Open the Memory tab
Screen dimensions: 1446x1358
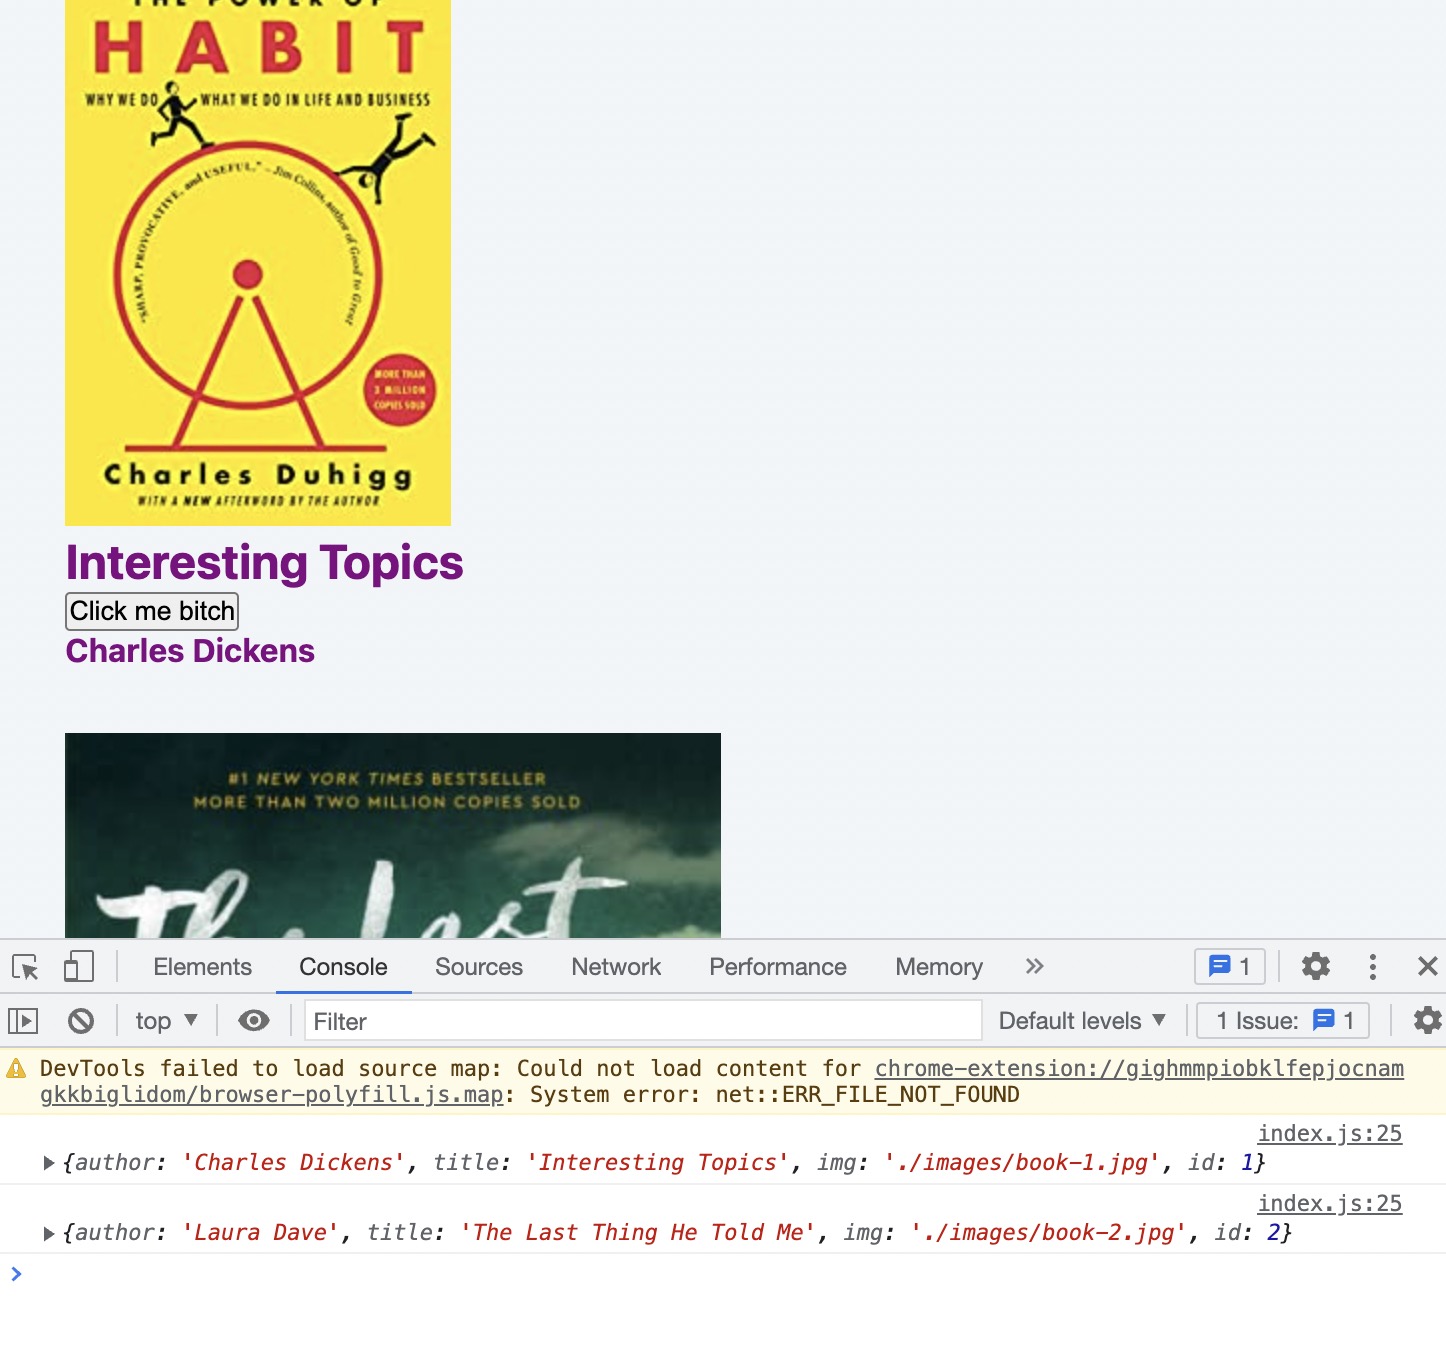(939, 967)
